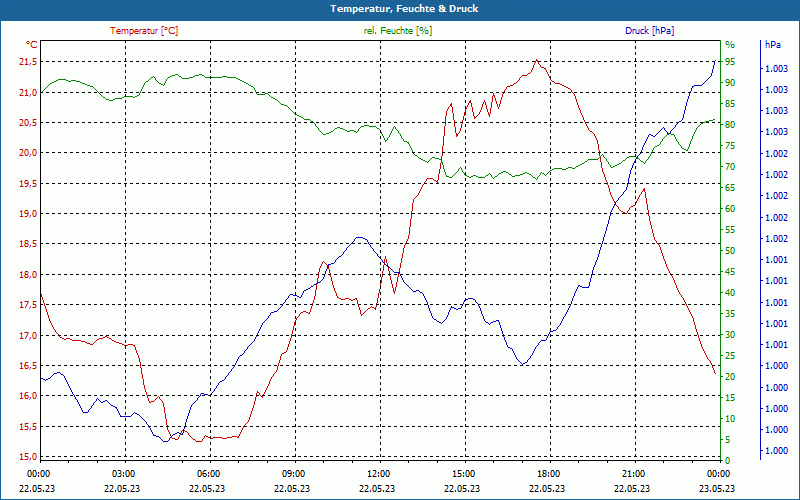Image resolution: width=800 pixels, height=500 pixels.
Task: Click the °C unit label on temperature axis
Action: tap(32, 44)
